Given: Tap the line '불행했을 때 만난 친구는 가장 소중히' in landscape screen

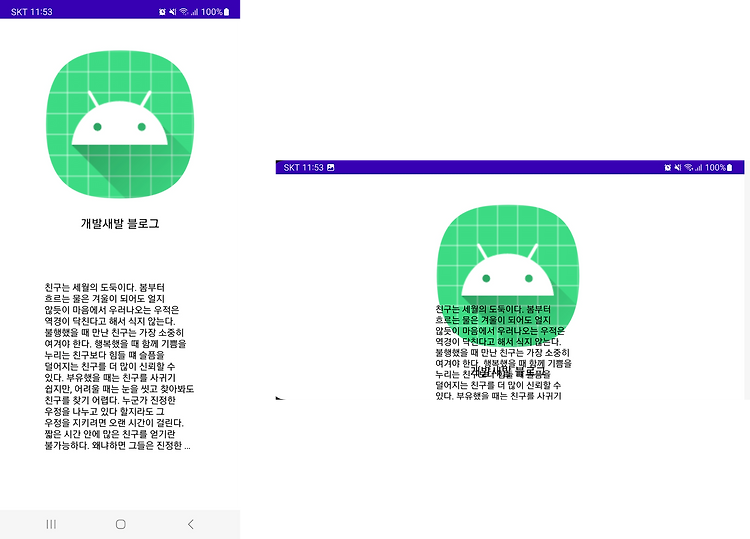Looking at the screenshot, I should 503,352.
